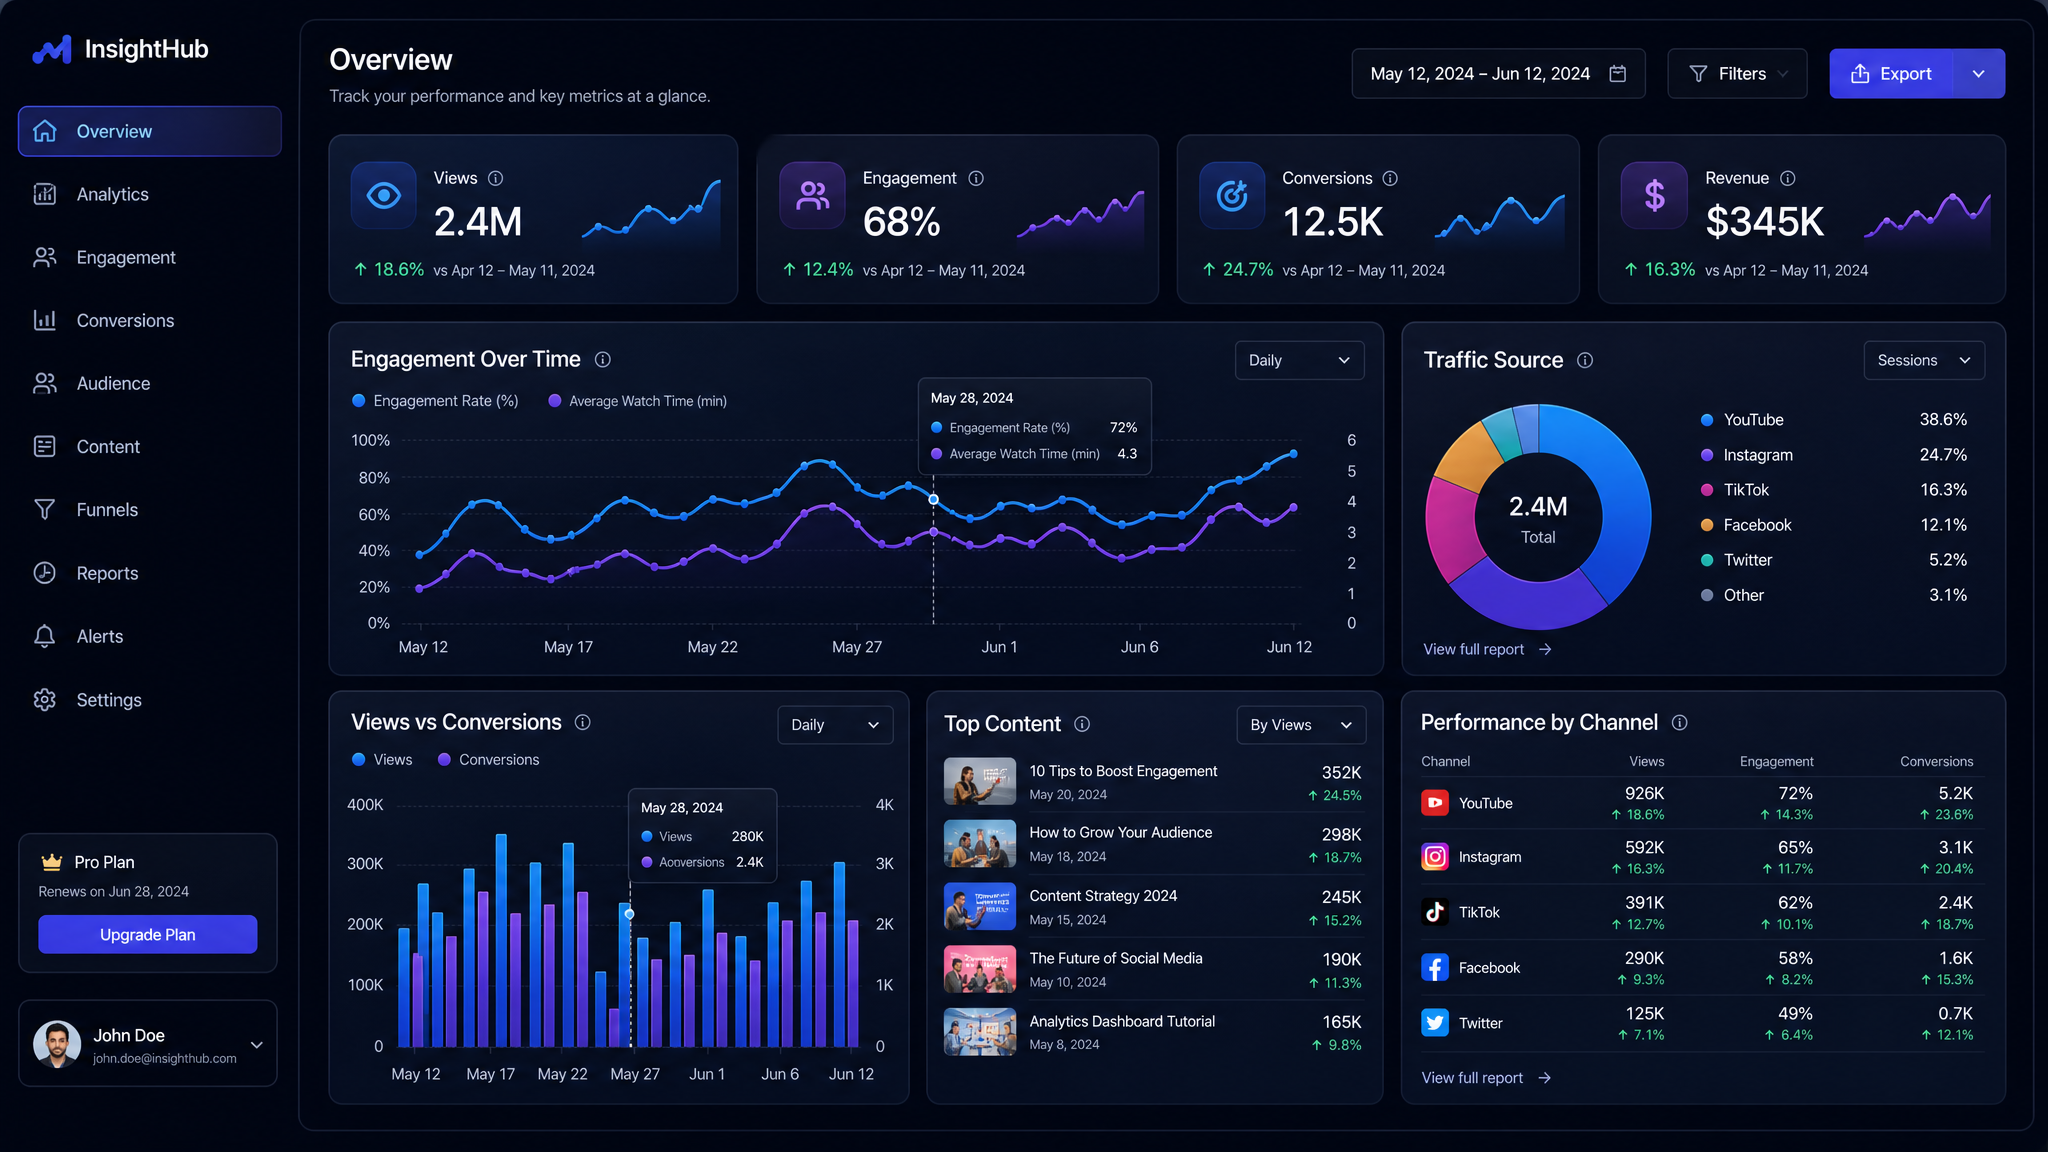2048x1152 pixels.
Task: Click the Settings gear icon in sidebar
Action: (x=45, y=700)
